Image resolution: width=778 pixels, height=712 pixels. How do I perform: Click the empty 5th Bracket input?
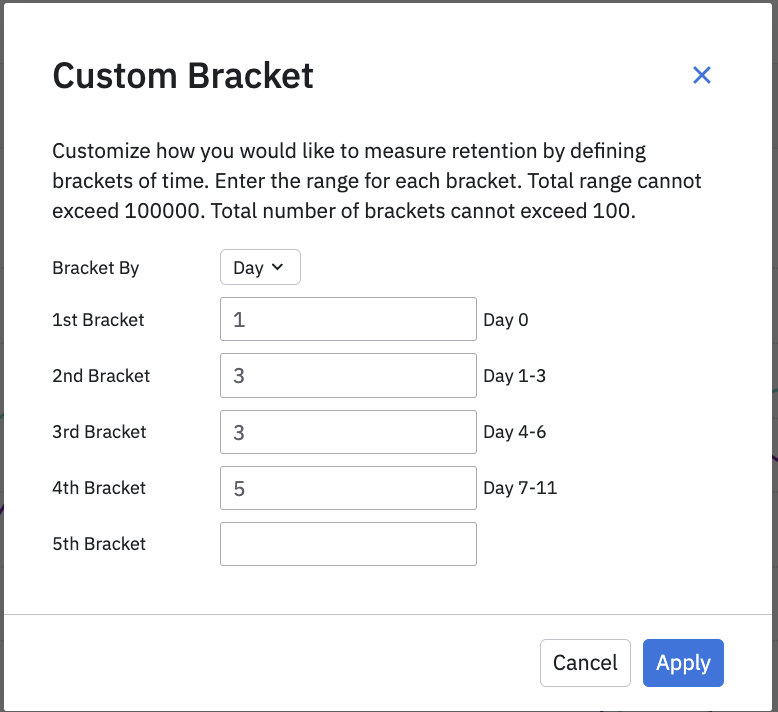pos(348,544)
